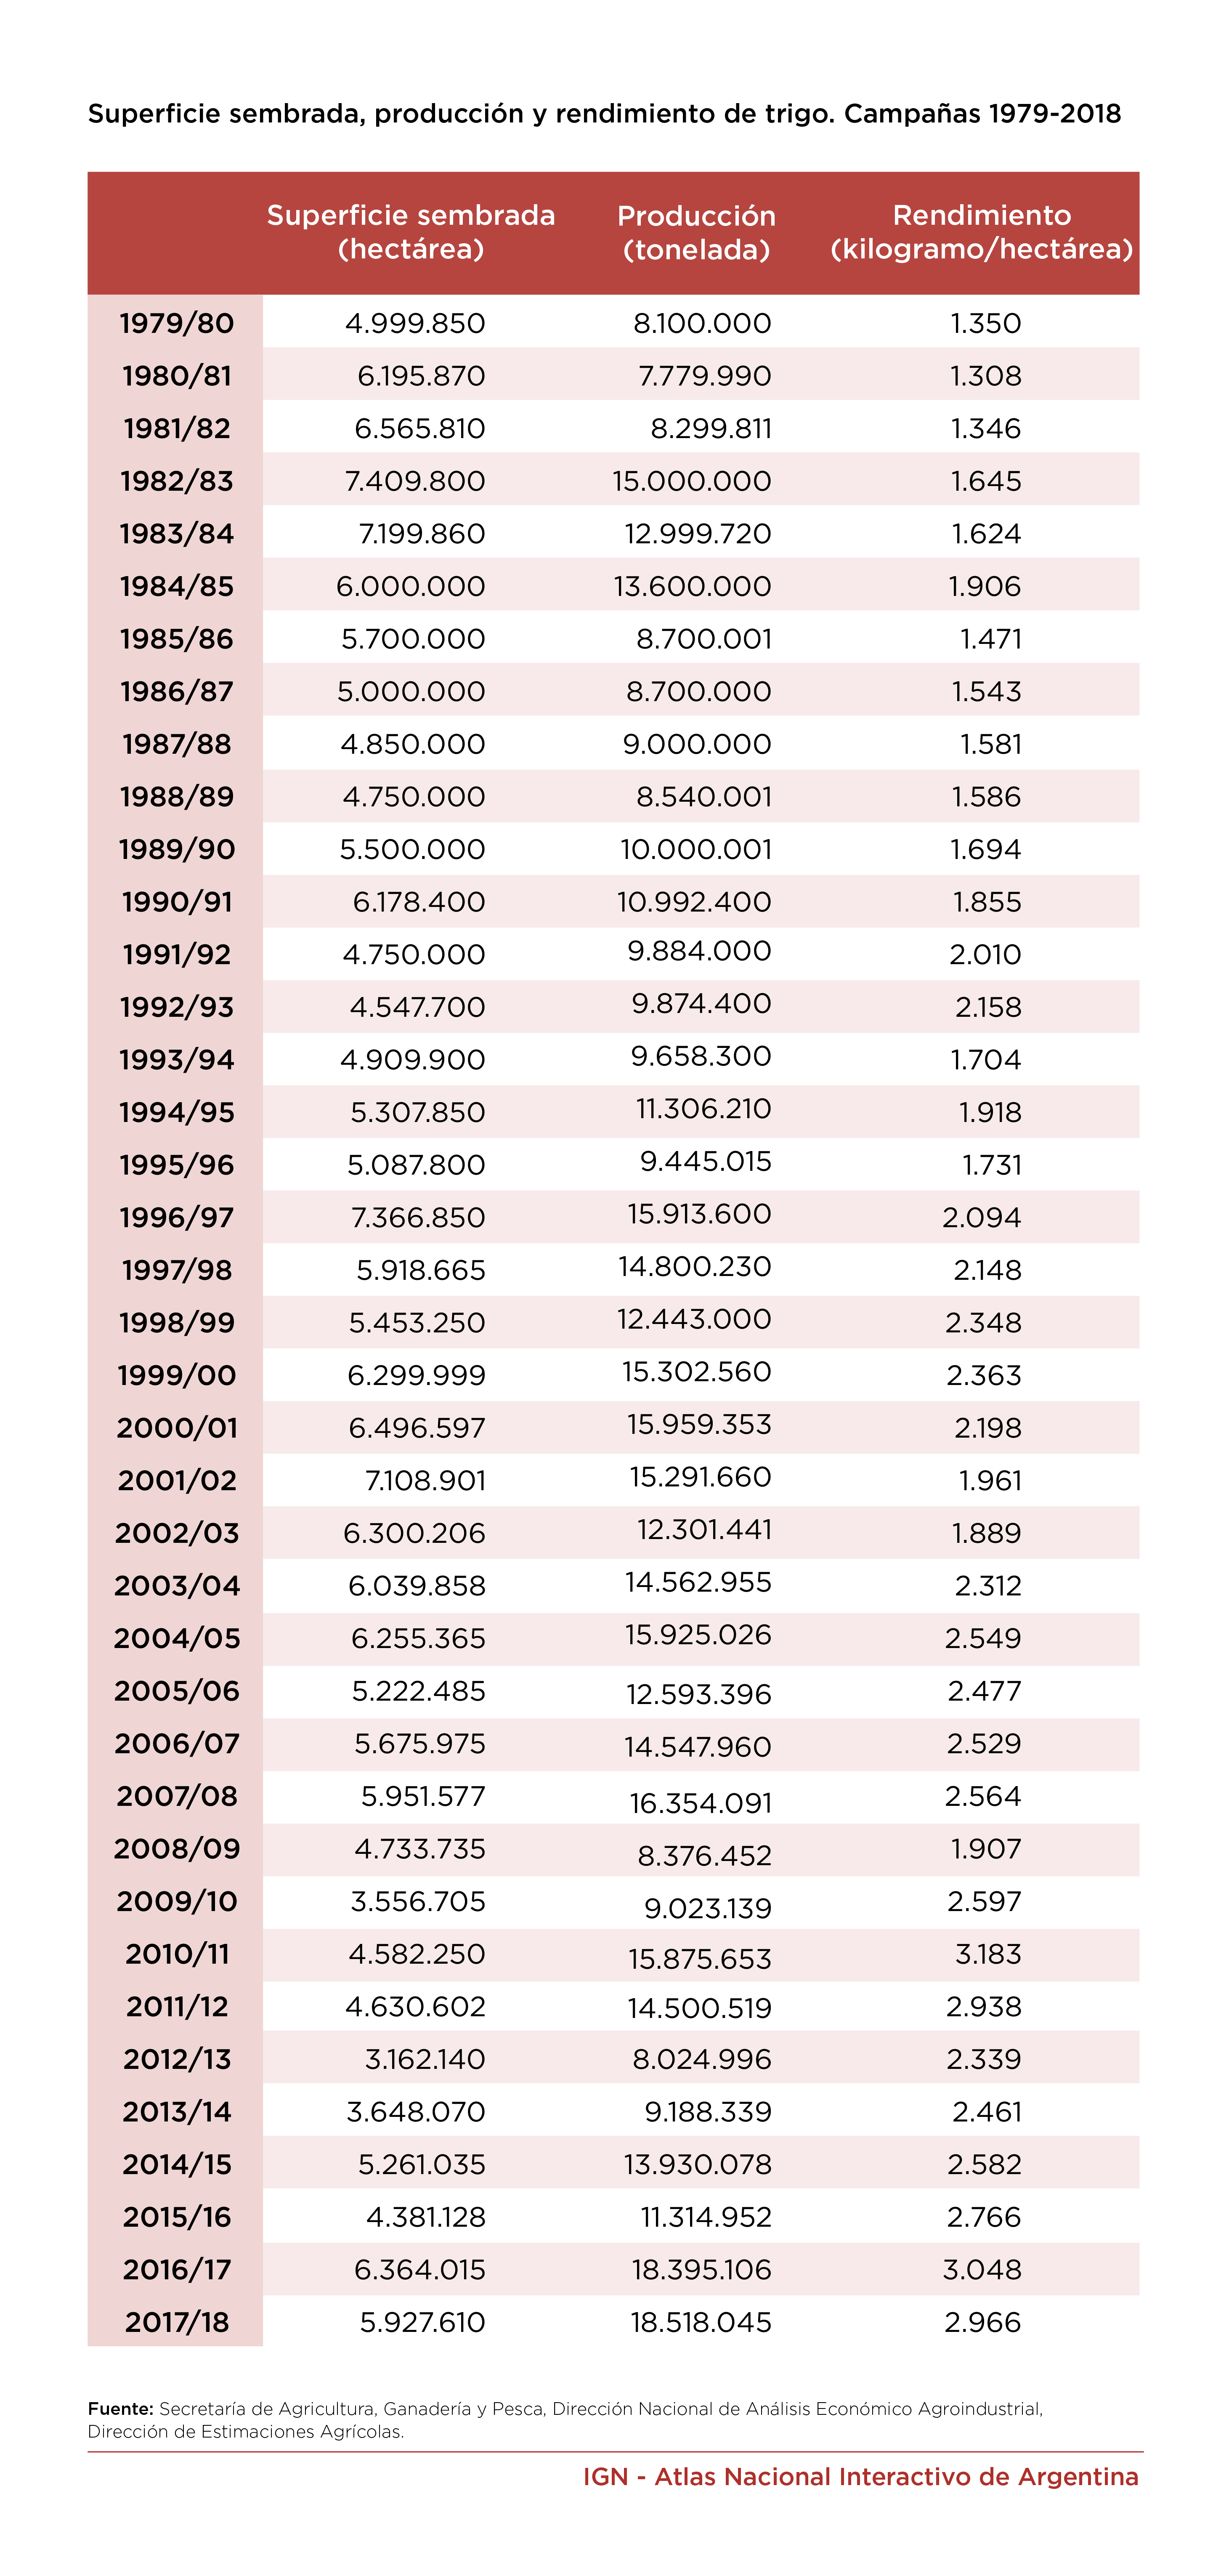Screen dimensions: 1229x2576
Task: Click production value 15.000.000 for 1982/83
Action: (x=692, y=481)
